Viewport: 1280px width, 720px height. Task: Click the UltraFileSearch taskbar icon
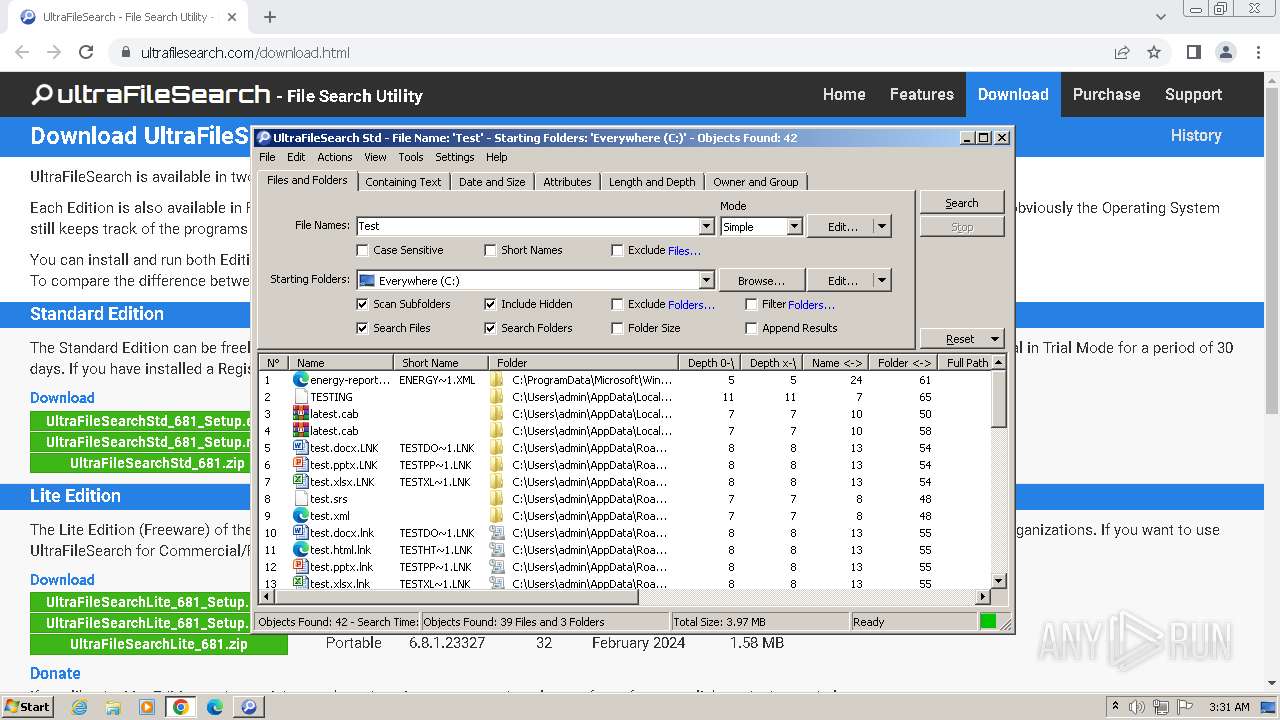[249, 707]
